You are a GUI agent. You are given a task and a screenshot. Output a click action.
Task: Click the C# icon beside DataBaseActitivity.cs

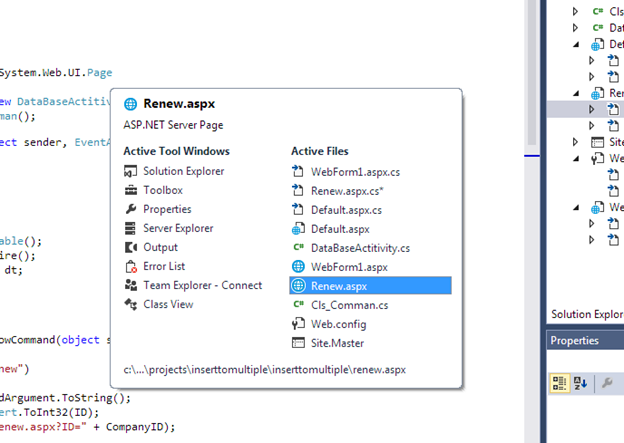tap(298, 248)
